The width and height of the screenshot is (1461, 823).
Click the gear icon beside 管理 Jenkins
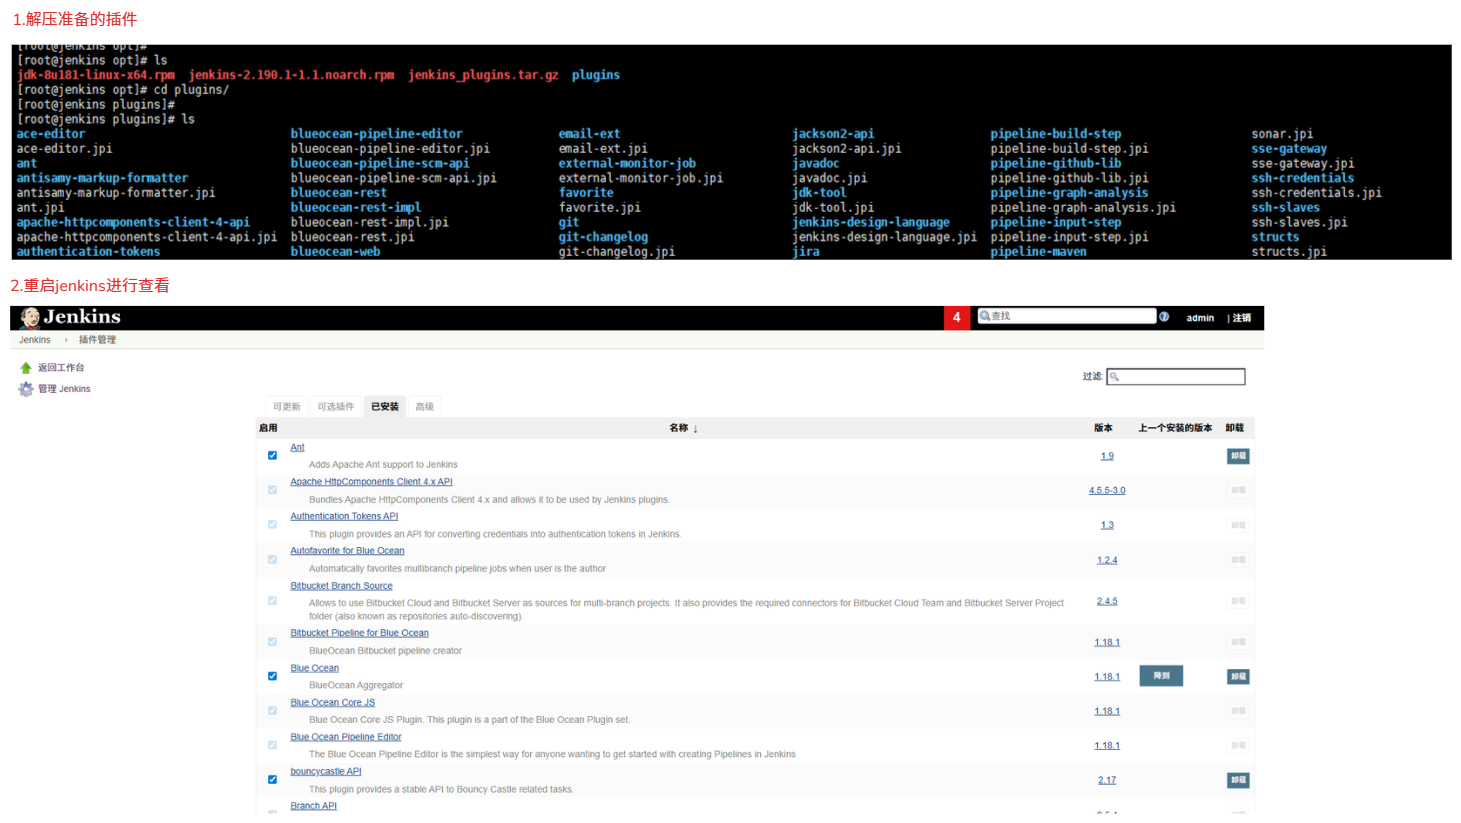[26, 389]
